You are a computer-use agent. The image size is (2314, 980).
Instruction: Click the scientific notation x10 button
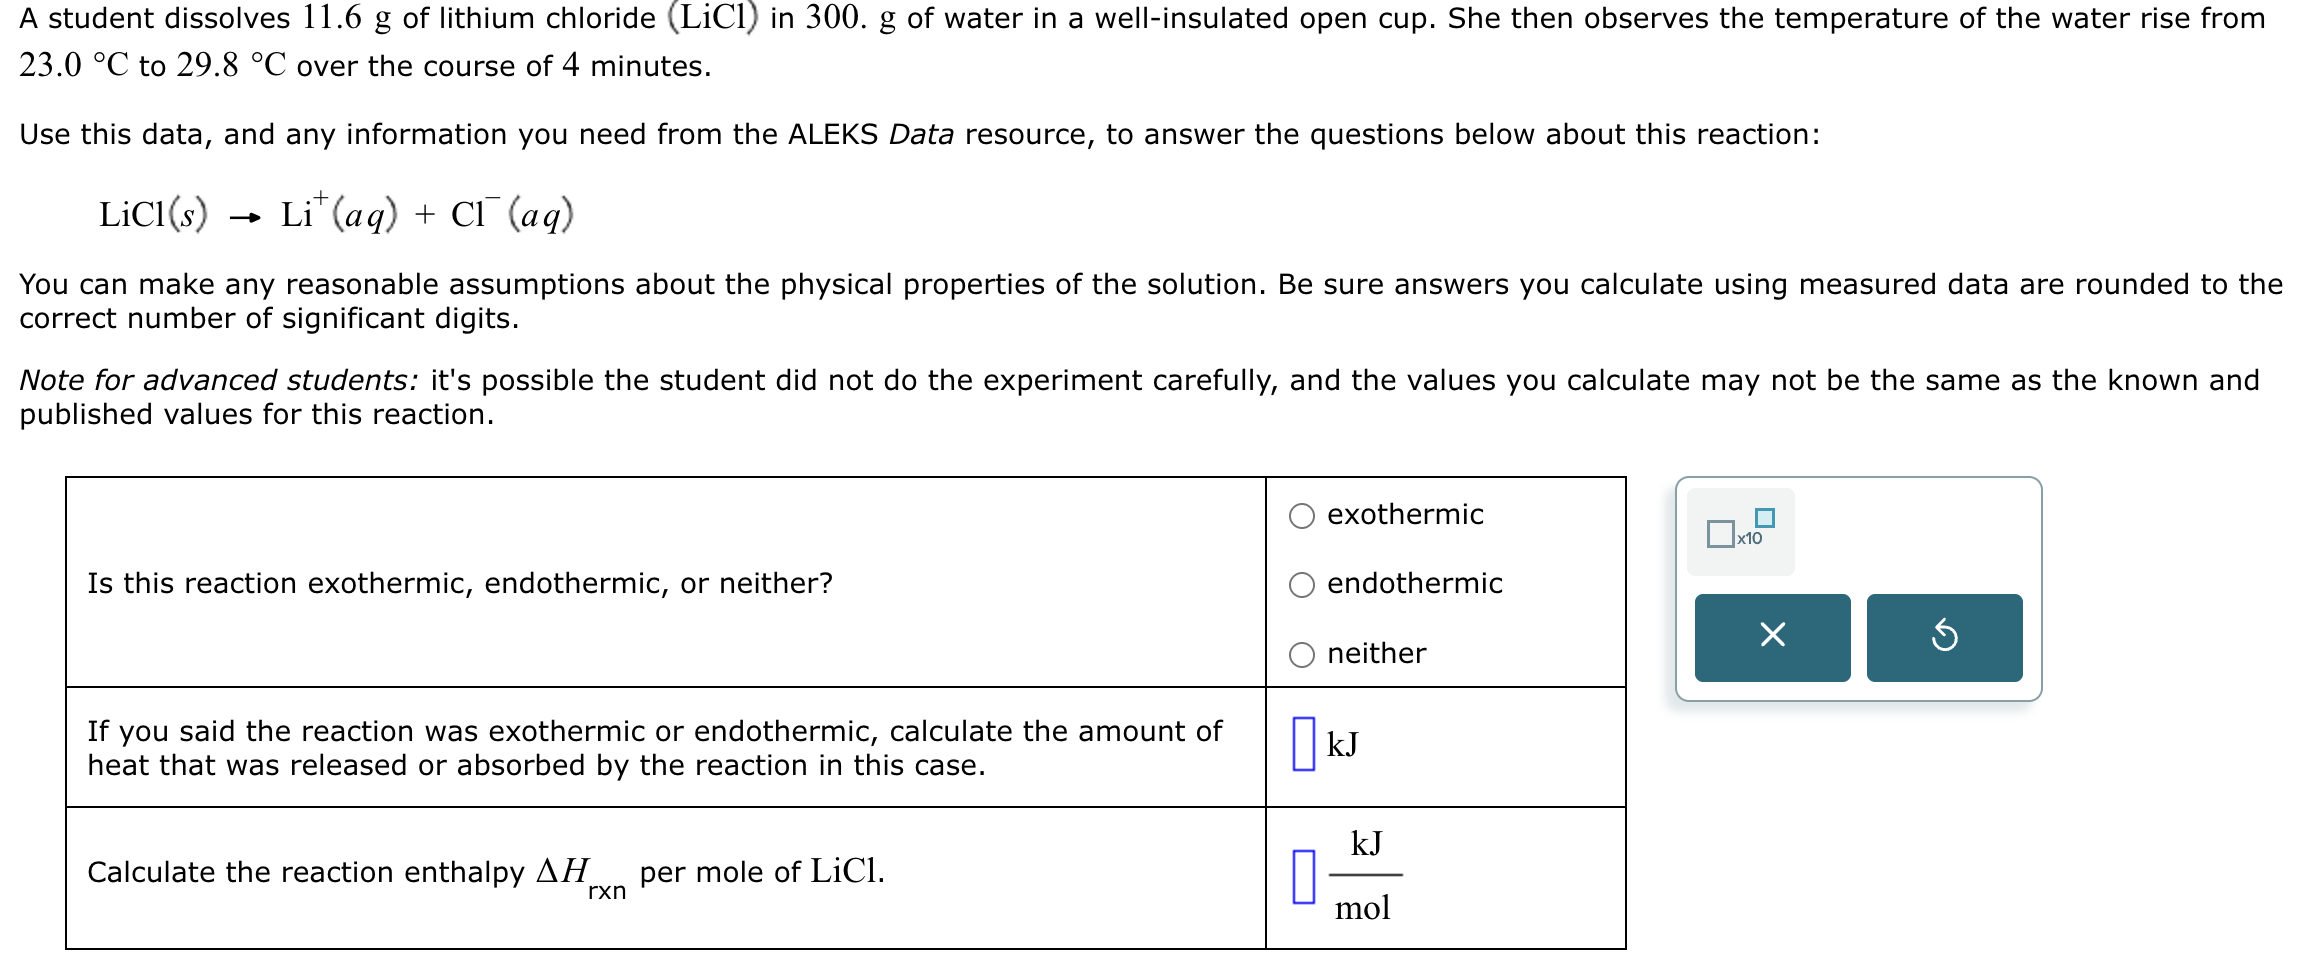click(x=1738, y=530)
